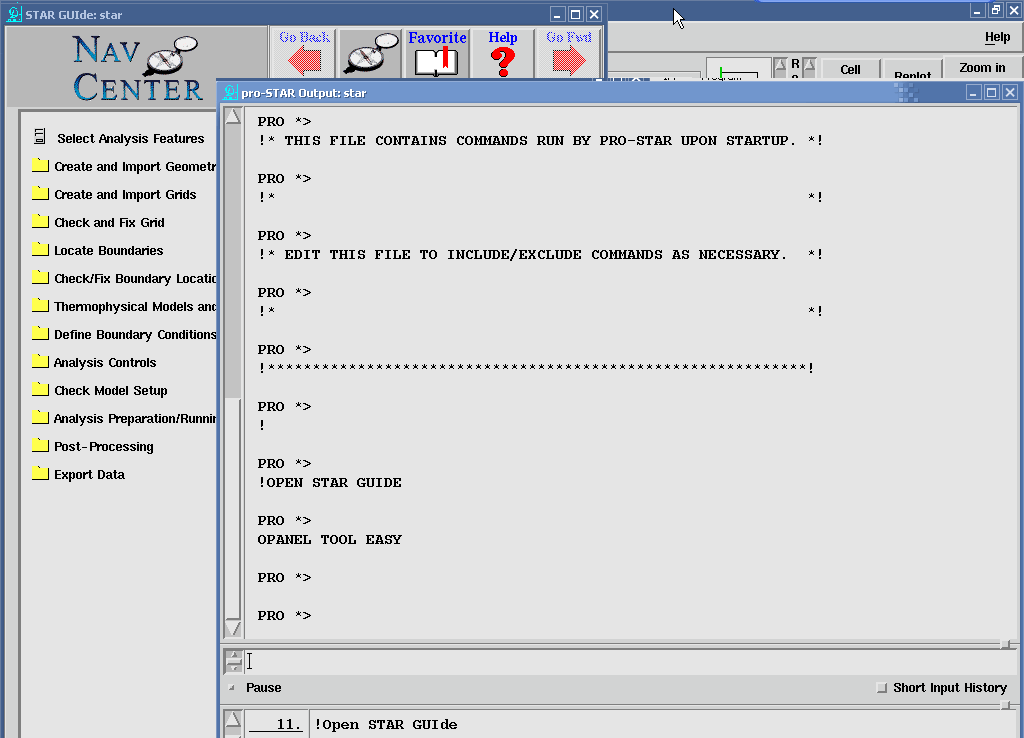Open the Create and Import Geometry folder
1024x738 pixels.
coord(40,165)
